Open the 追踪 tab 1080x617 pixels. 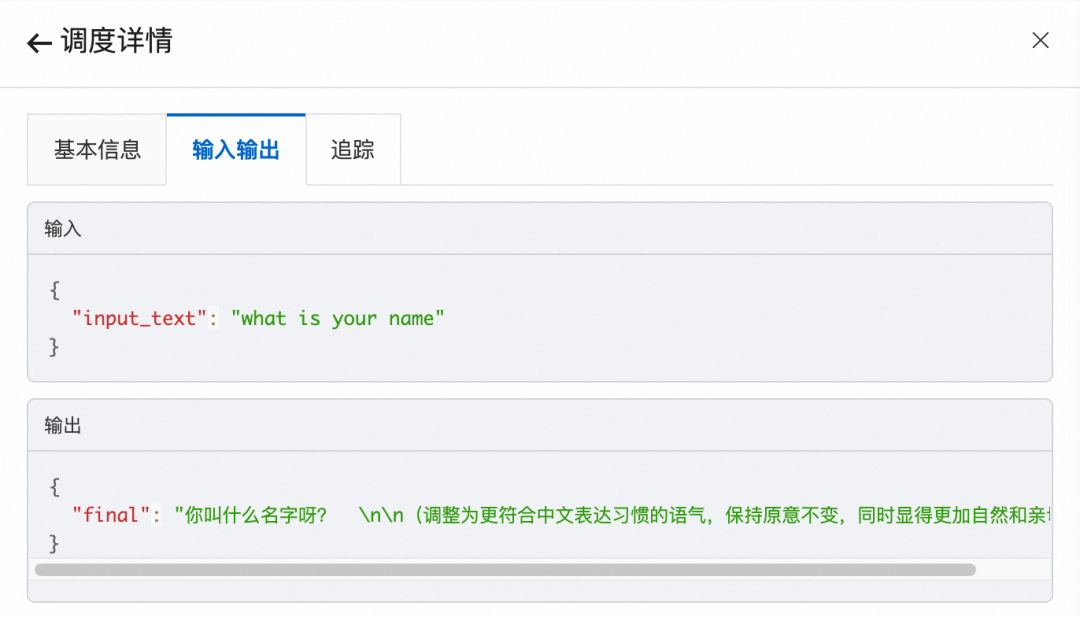353,150
